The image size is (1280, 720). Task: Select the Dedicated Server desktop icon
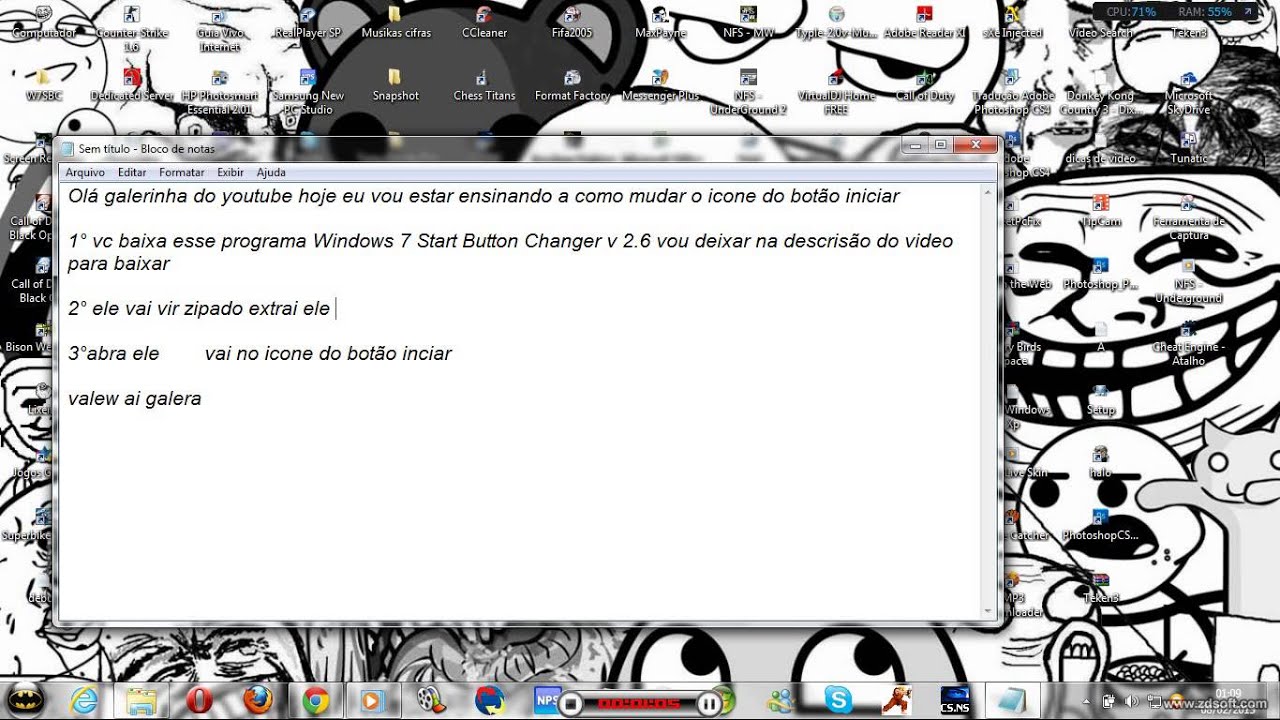pos(131,85)
